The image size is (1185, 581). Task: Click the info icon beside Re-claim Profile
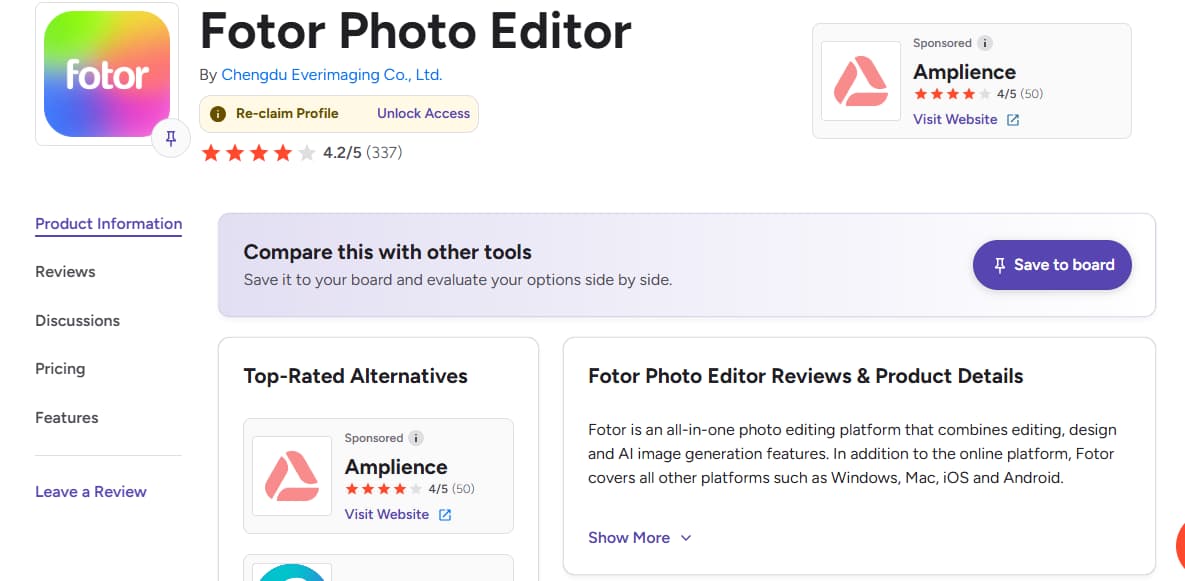click(x=218, y=114)
